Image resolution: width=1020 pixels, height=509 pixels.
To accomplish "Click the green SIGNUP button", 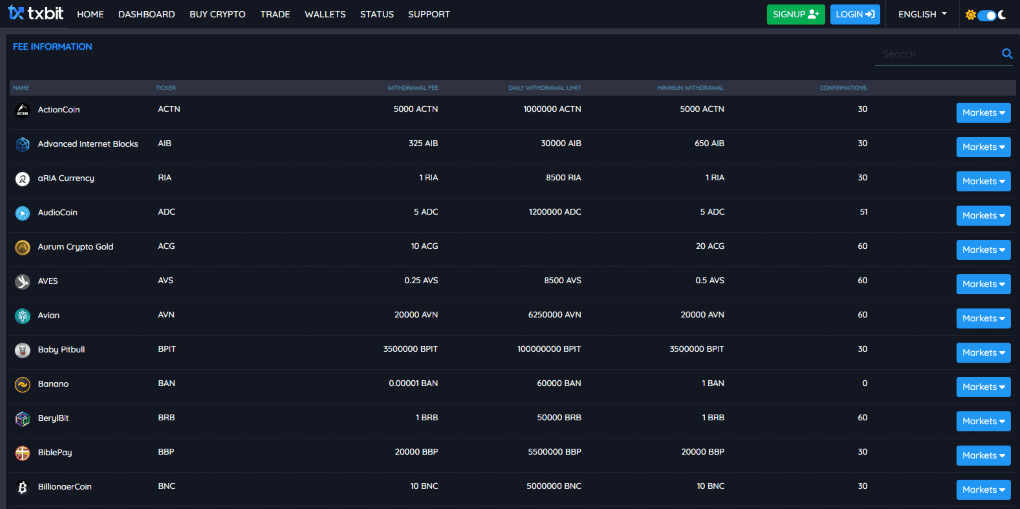I will [x=796, y=14].
